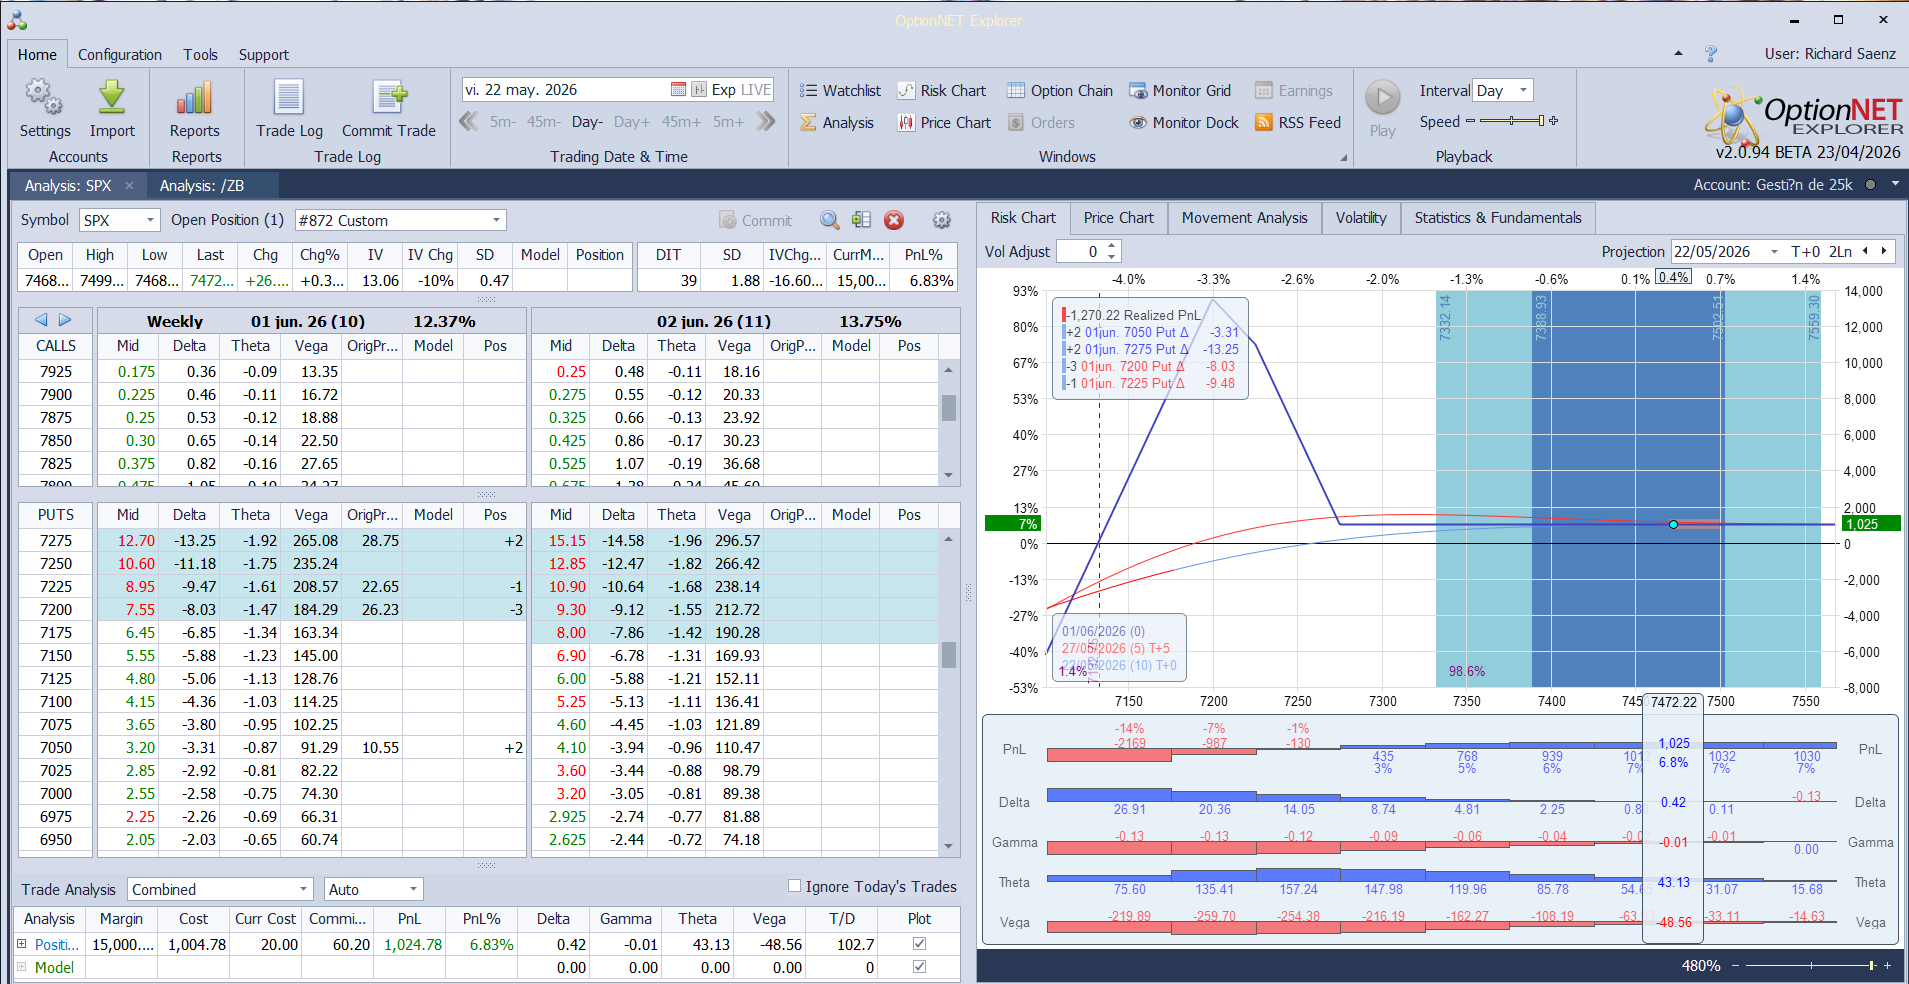Open the RSS Feed window
1909x984 pixels.
[x=1298, y=123]
